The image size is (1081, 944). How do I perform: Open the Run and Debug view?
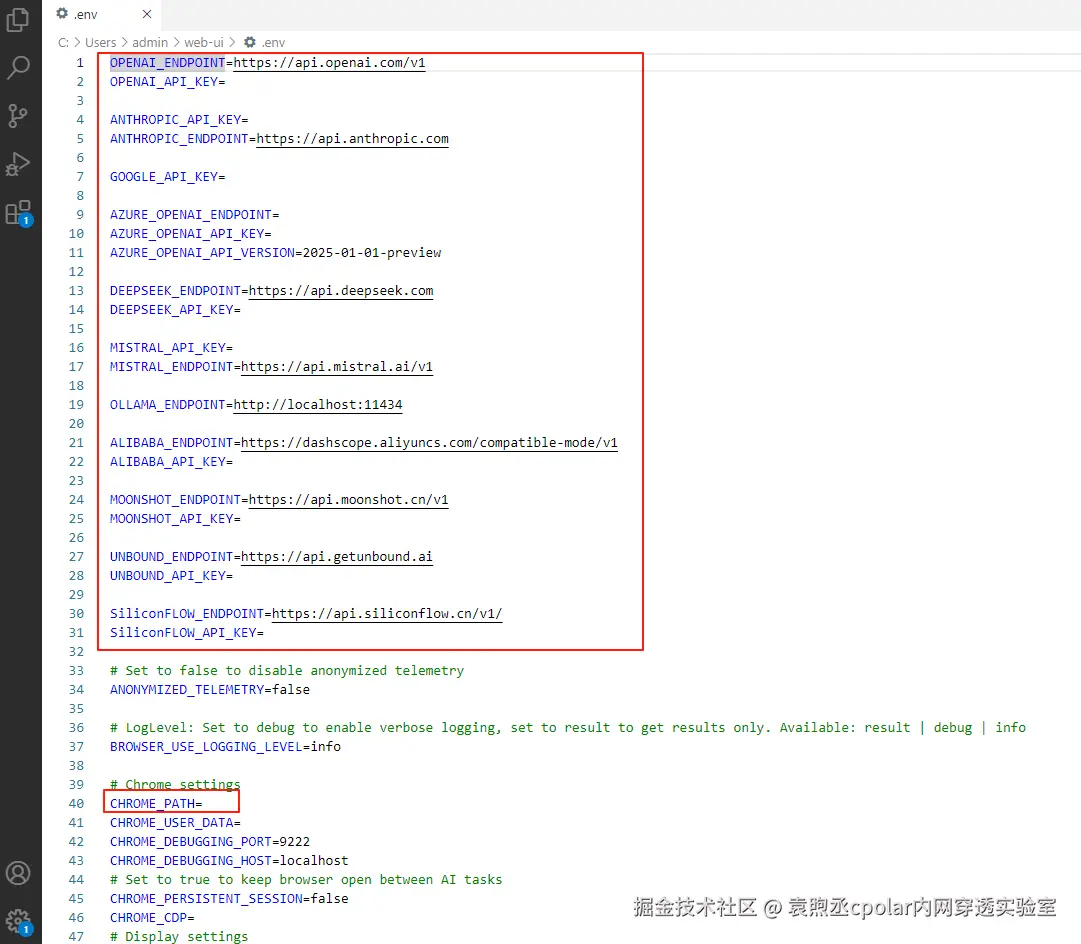pyautogui.click(x=18, y=164)
